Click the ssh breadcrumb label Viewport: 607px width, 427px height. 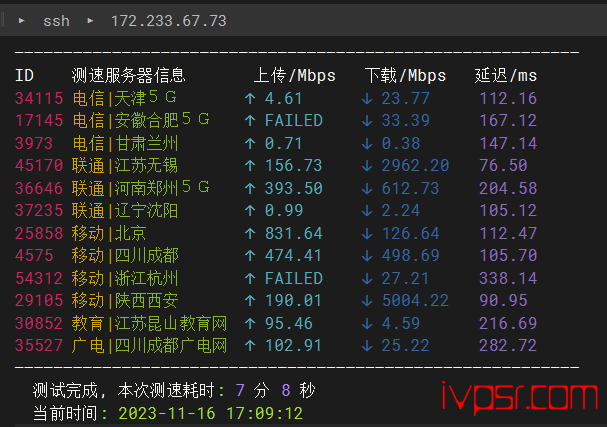57,21
